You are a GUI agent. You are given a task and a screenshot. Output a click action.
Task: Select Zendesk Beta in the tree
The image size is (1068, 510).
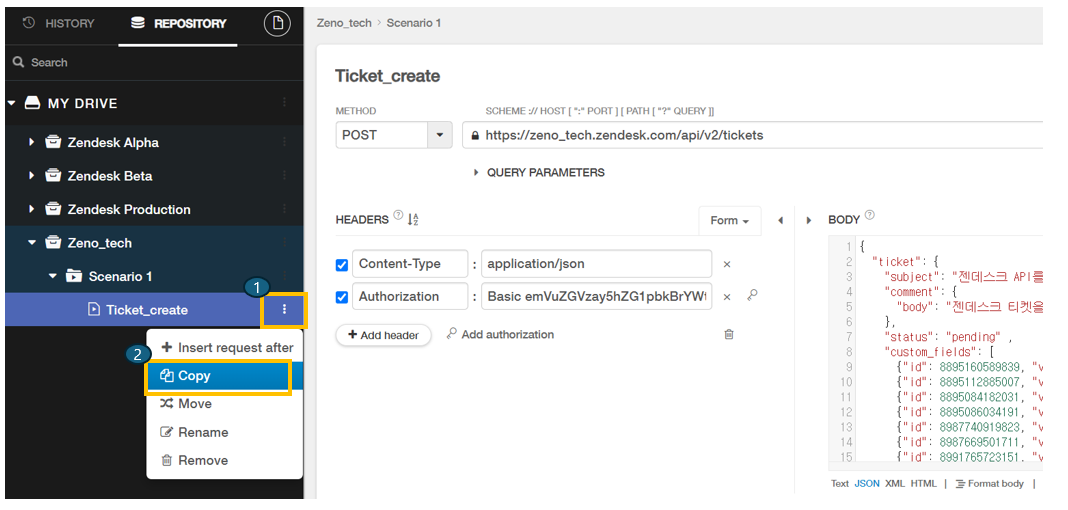110,176
